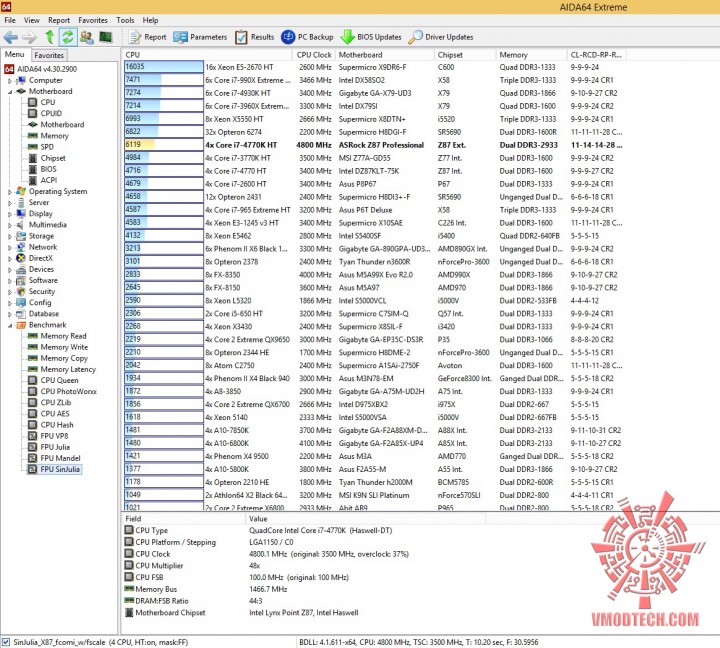Image resolution: width=720 pixels, height=648 pixels.
Task: Open Parameters from the toolbar
Action: point(200,37)
